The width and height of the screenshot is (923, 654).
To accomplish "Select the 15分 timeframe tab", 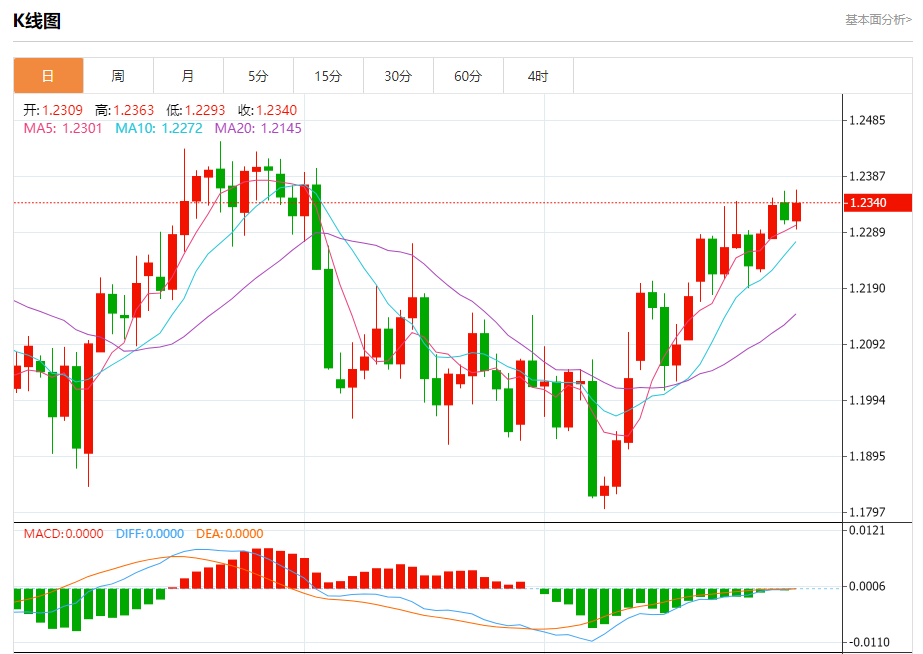I will [328, 76].
